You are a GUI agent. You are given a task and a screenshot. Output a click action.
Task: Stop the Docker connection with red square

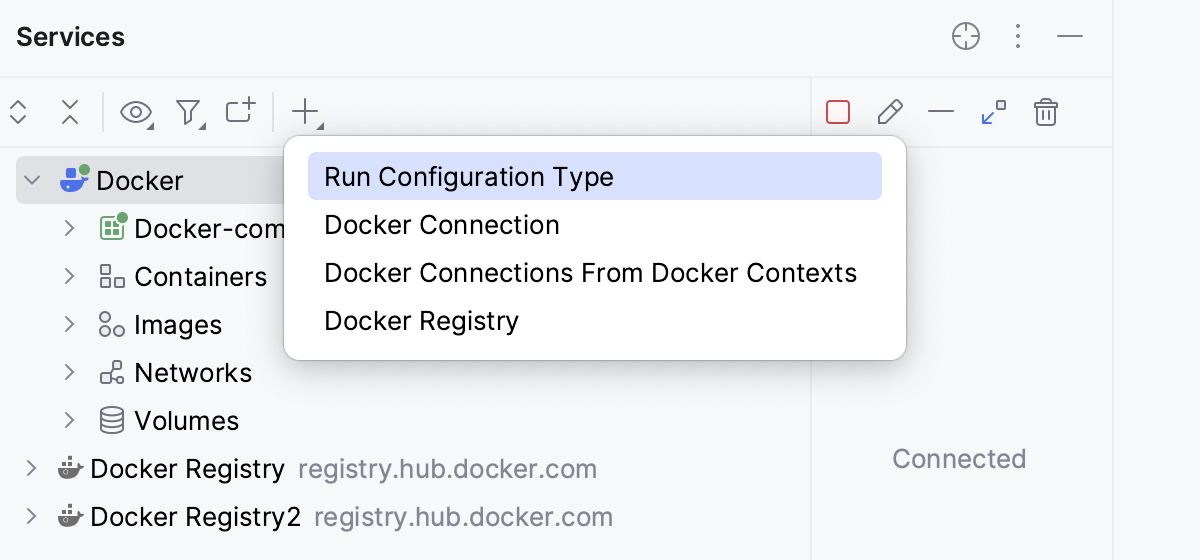[838, 112]
